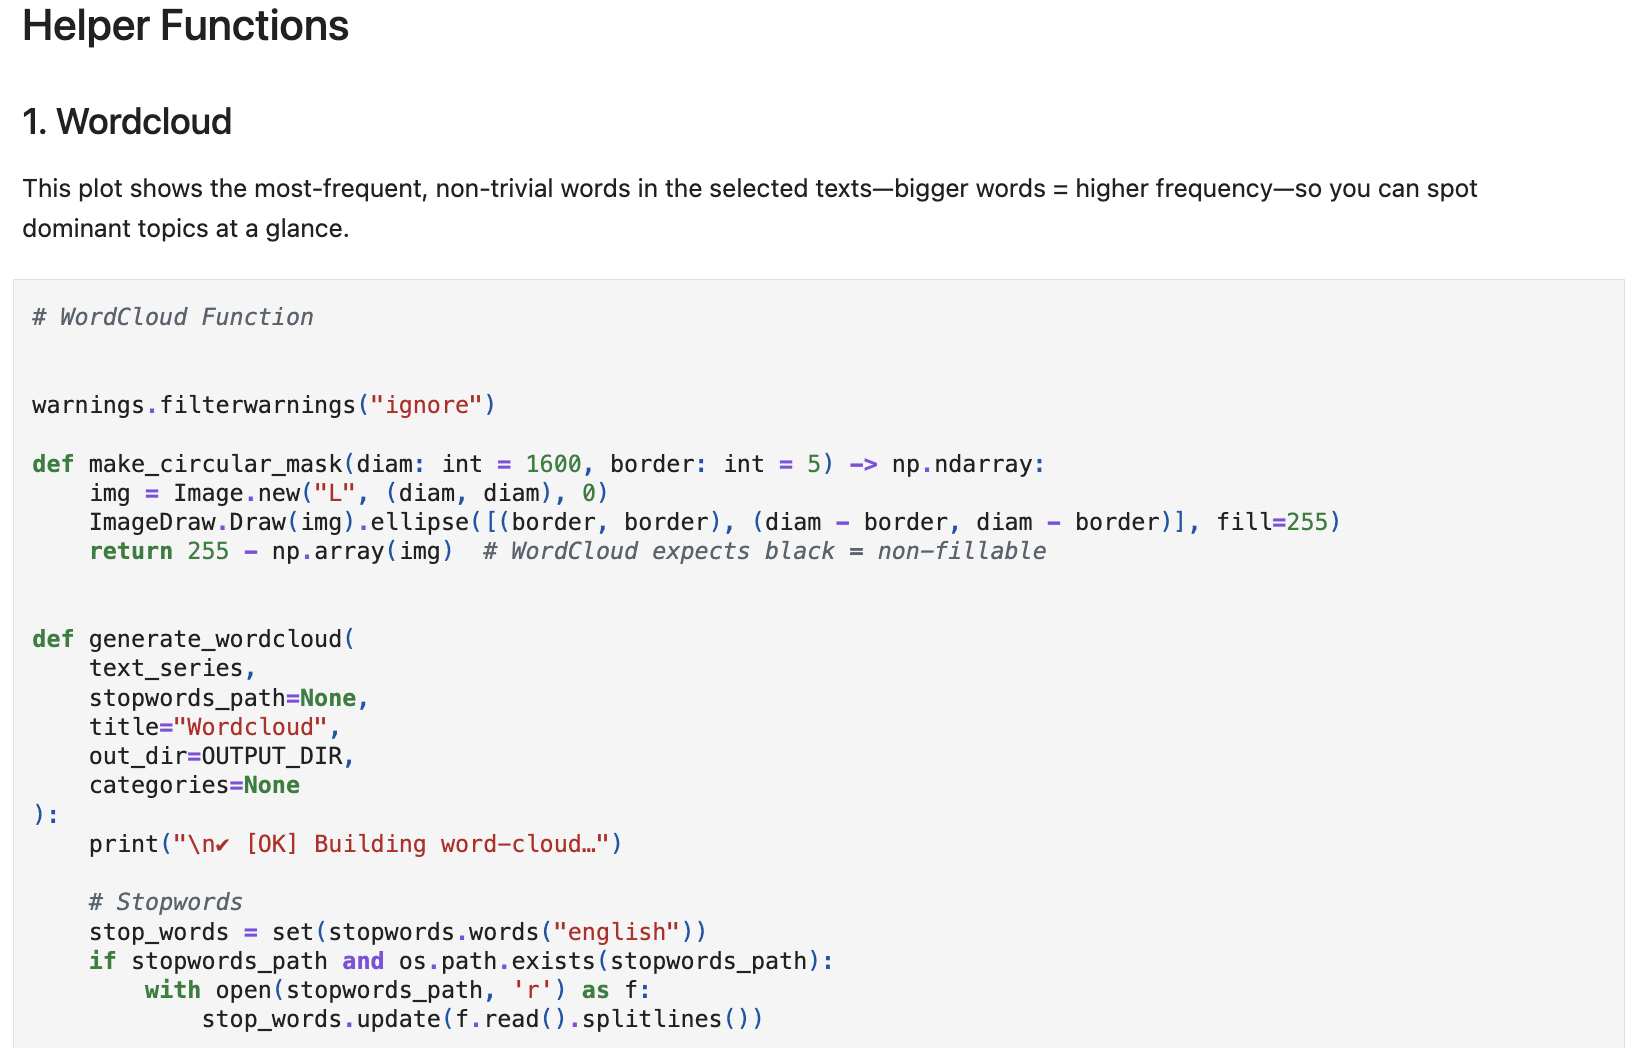
Task: Click the stopwords_path=None parameter
Action: tap(228, 698)
